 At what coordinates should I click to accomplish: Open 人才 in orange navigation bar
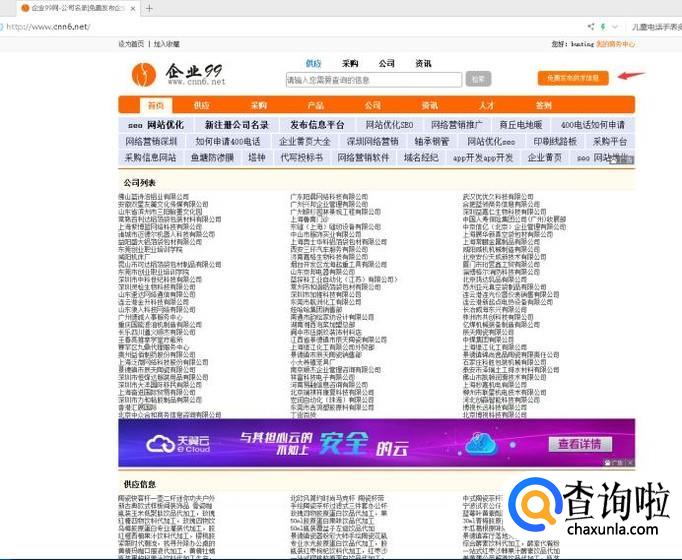487,106
